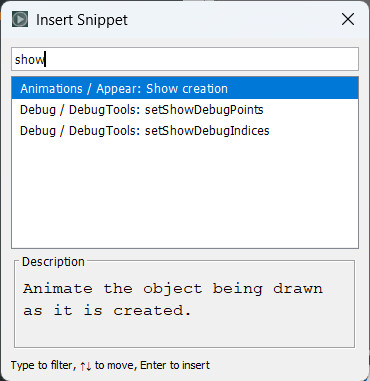Select the setShowDebugIndices snippet row

(x=185, y=130)
